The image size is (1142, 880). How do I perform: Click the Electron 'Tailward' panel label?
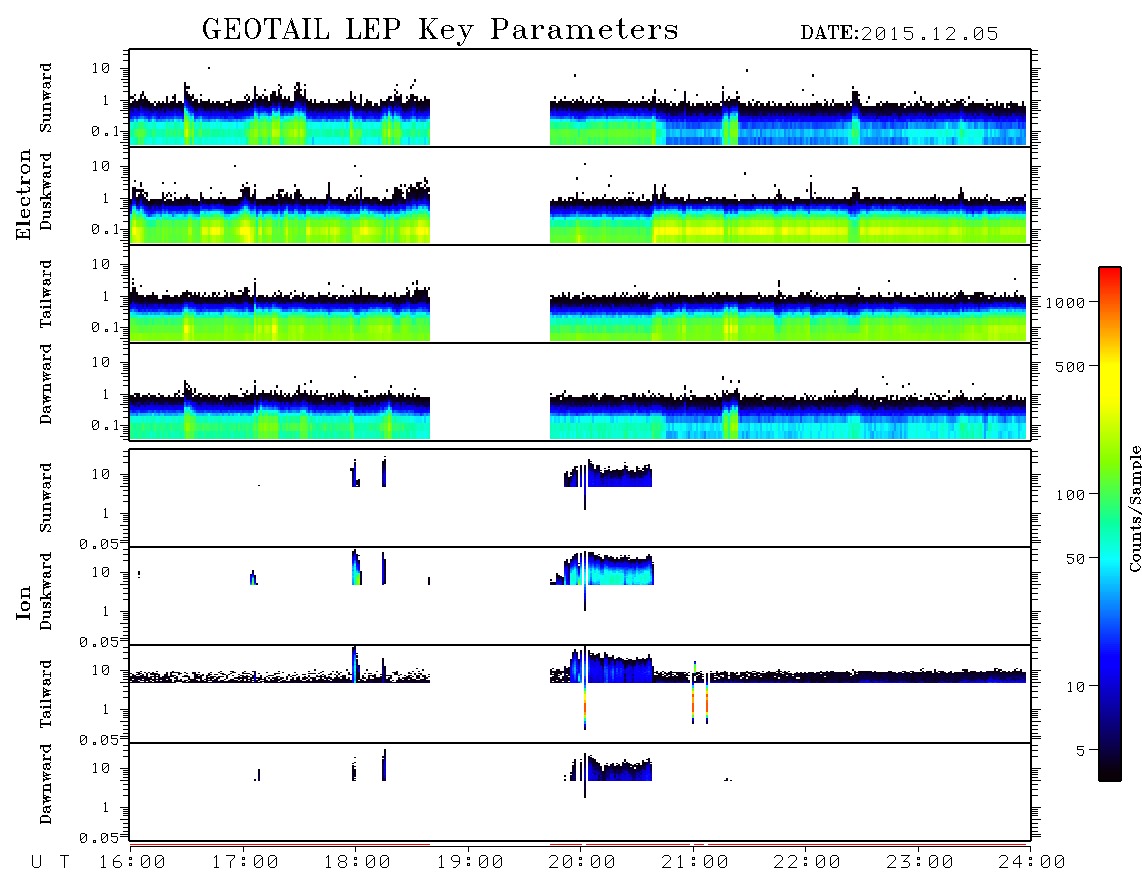point(45,294)
